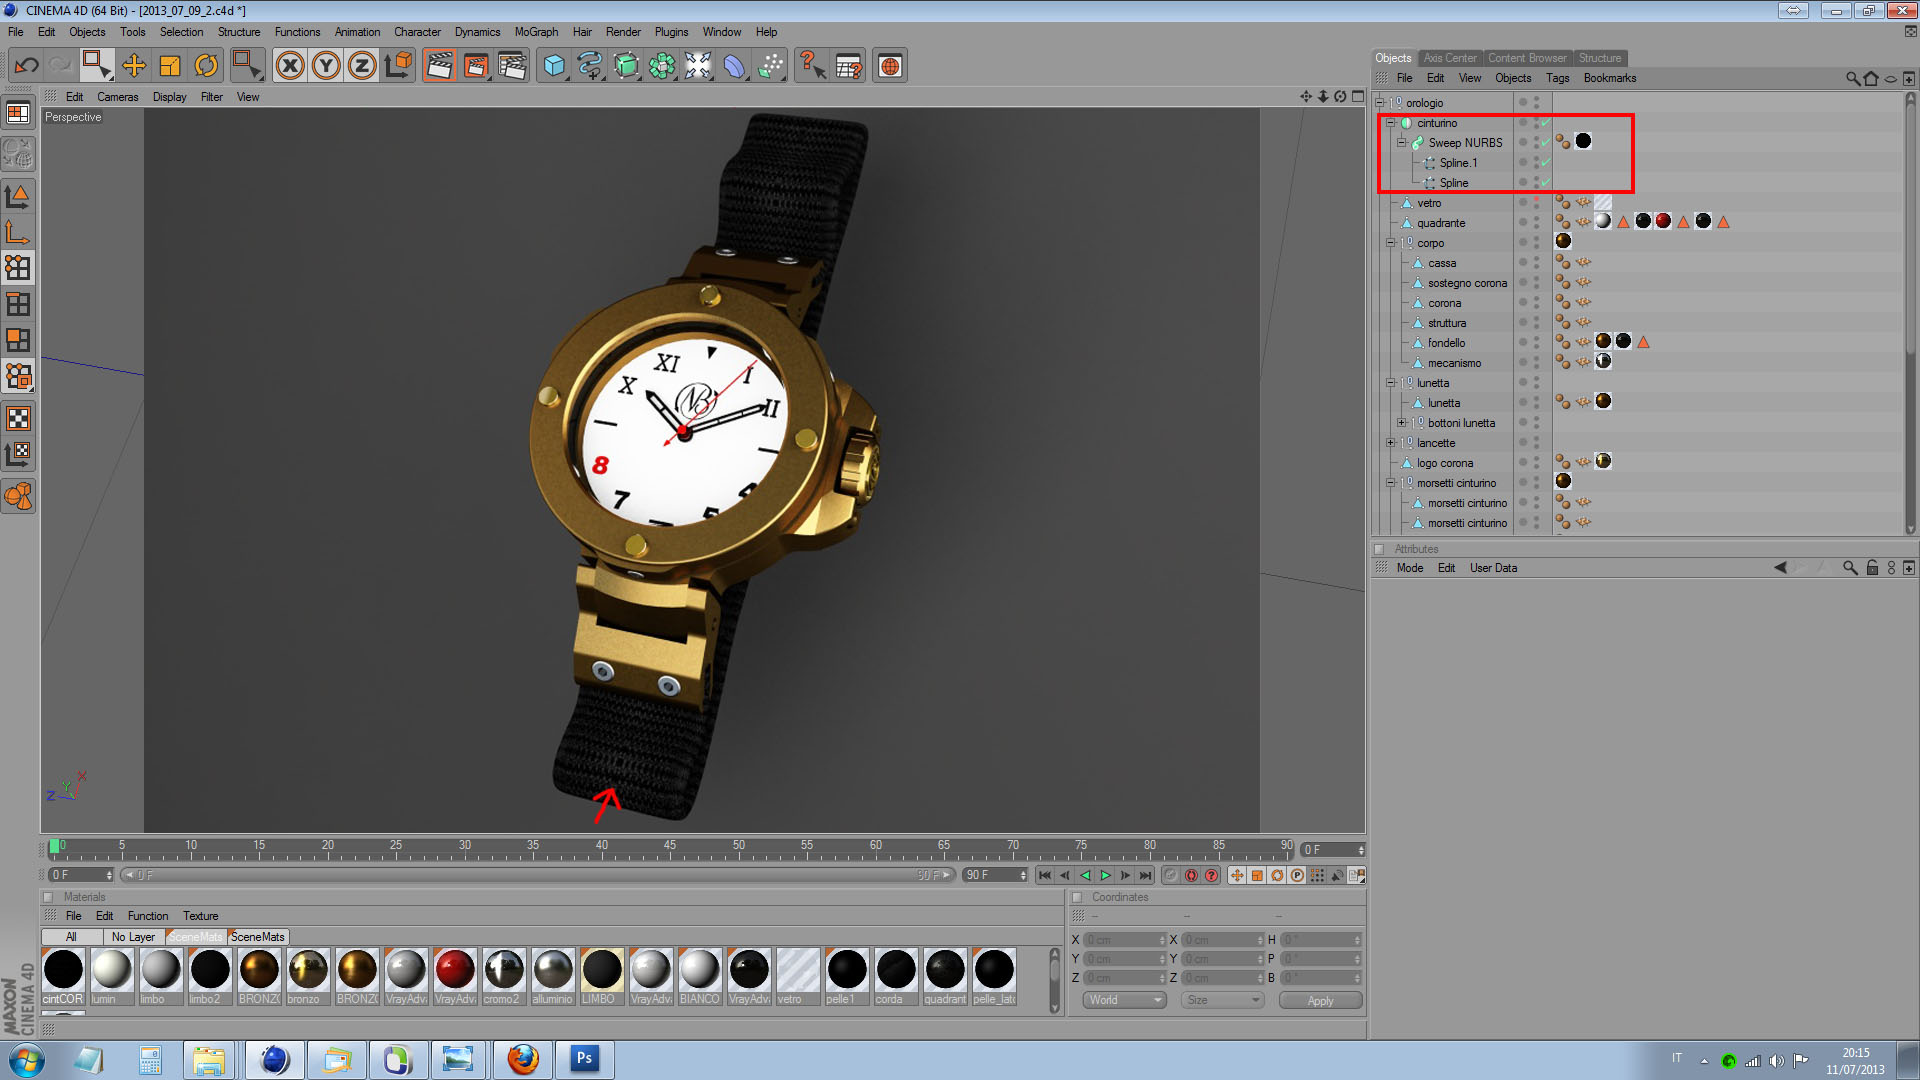Click the Record Active Objects keyframe button

1170,875
